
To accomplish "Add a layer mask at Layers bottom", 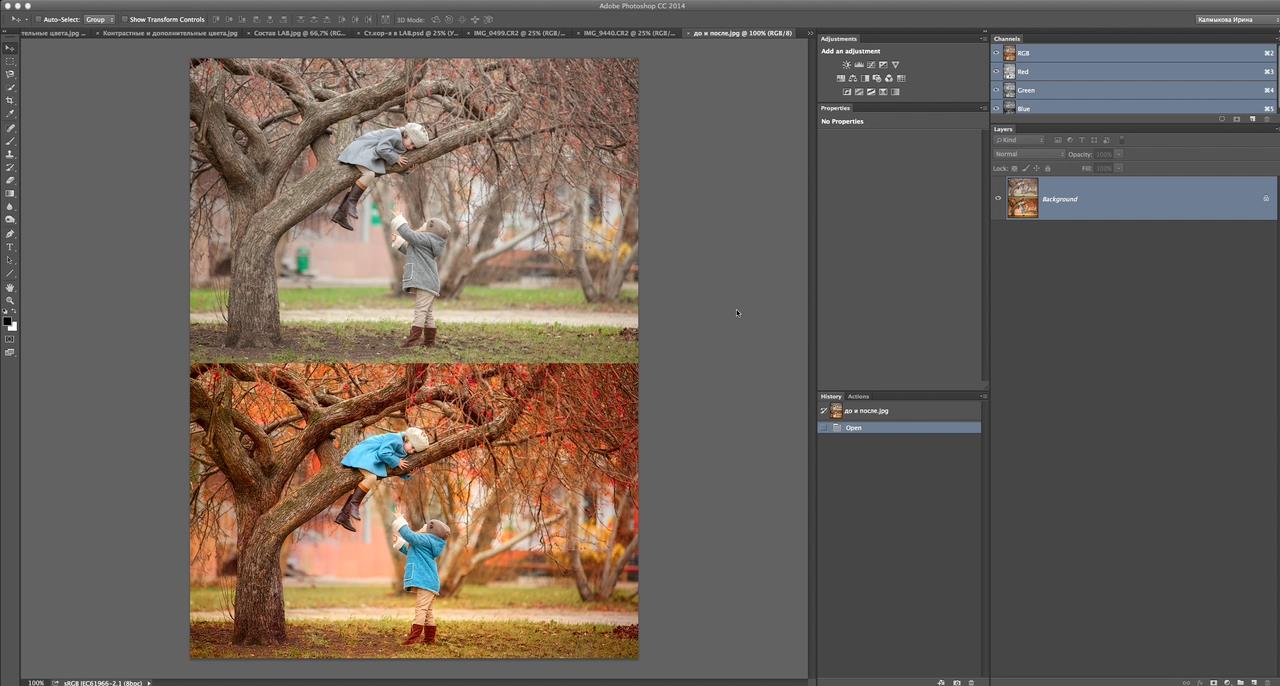I will (1213, 682).
